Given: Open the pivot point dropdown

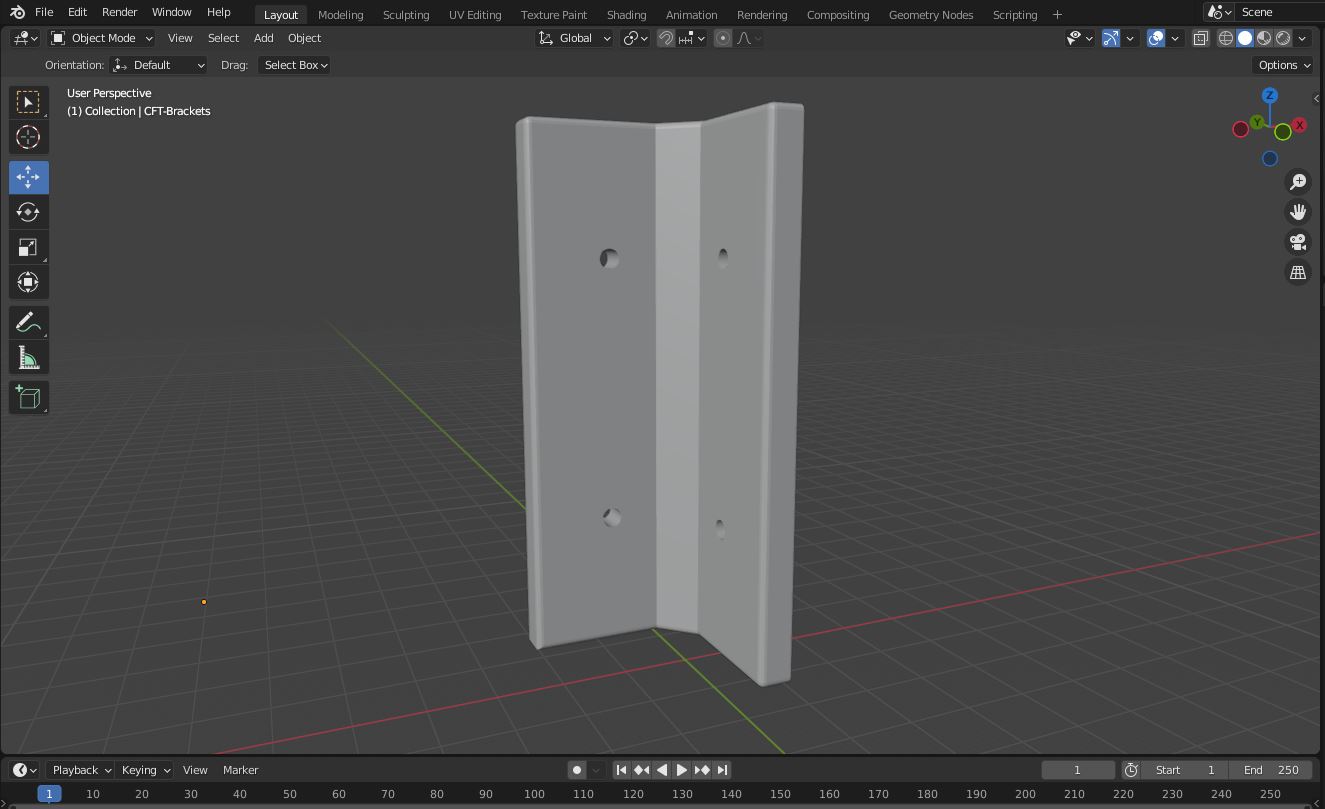Looking at the screenshot, I should 636,38.
